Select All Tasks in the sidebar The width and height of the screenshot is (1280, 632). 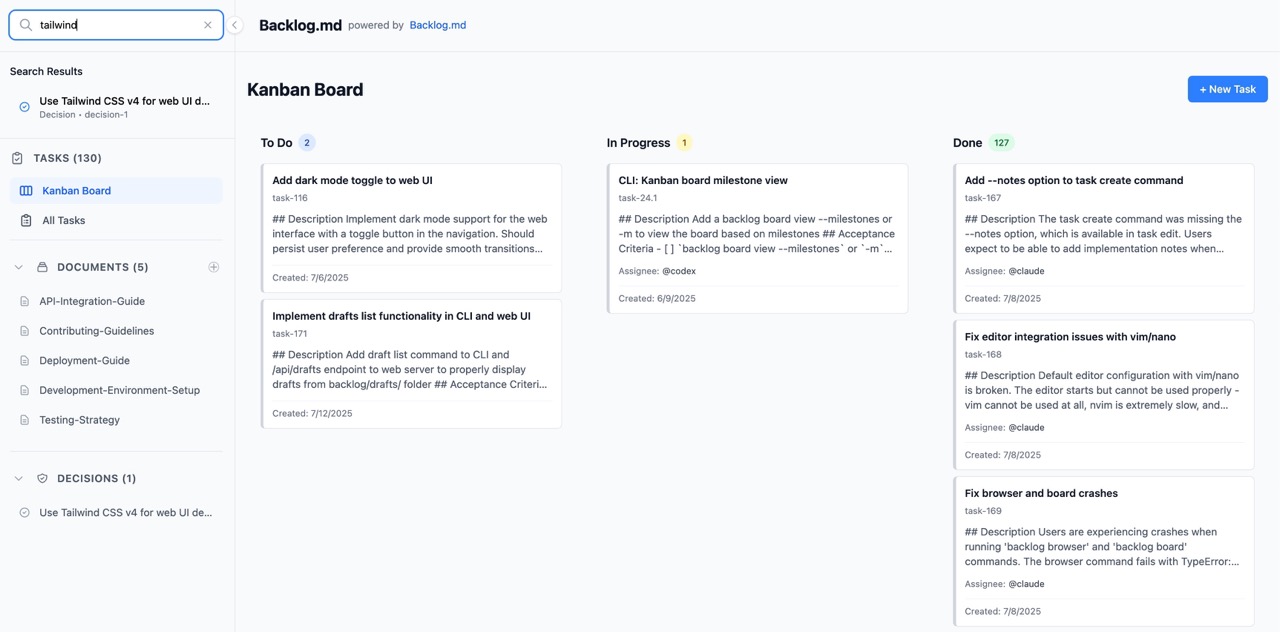tap(64, 220)
